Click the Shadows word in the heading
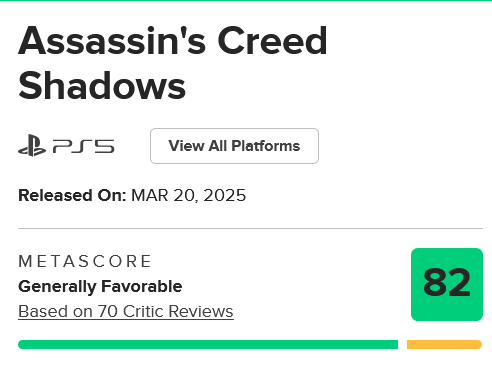The image size is (492, 369). coord(102,86)
